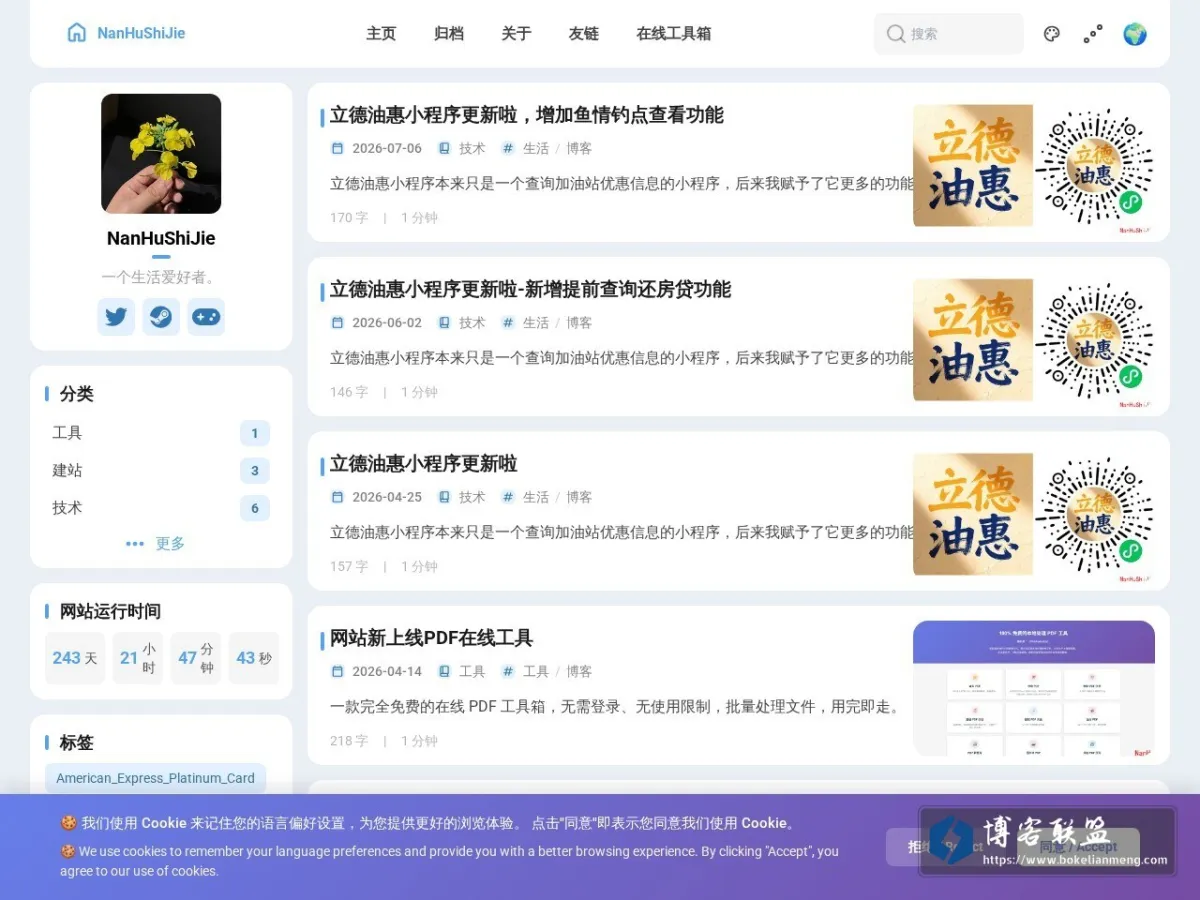Open the 工具 category in sidebar
This screenshot has height=900, width=1200.
[x=161, y=433]
